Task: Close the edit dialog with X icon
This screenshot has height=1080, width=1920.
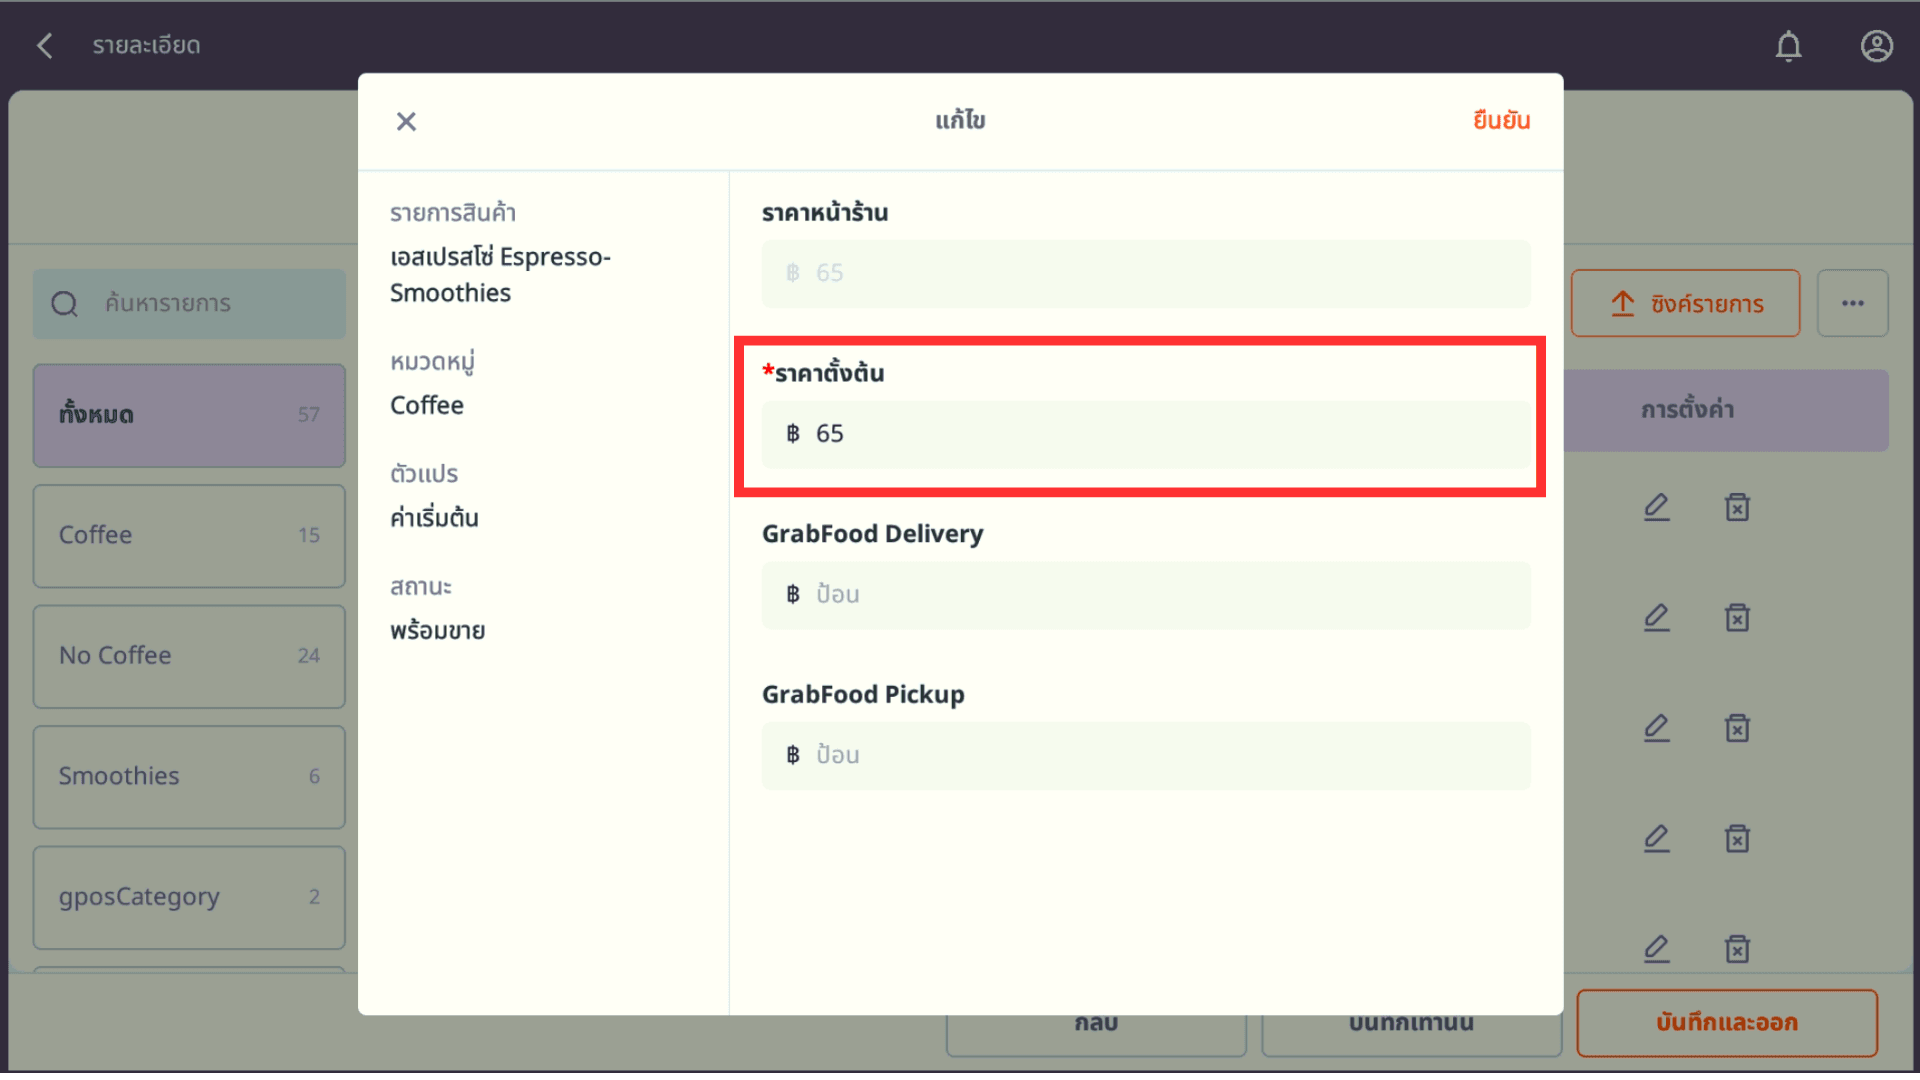Action: click(x=406, y=121)
